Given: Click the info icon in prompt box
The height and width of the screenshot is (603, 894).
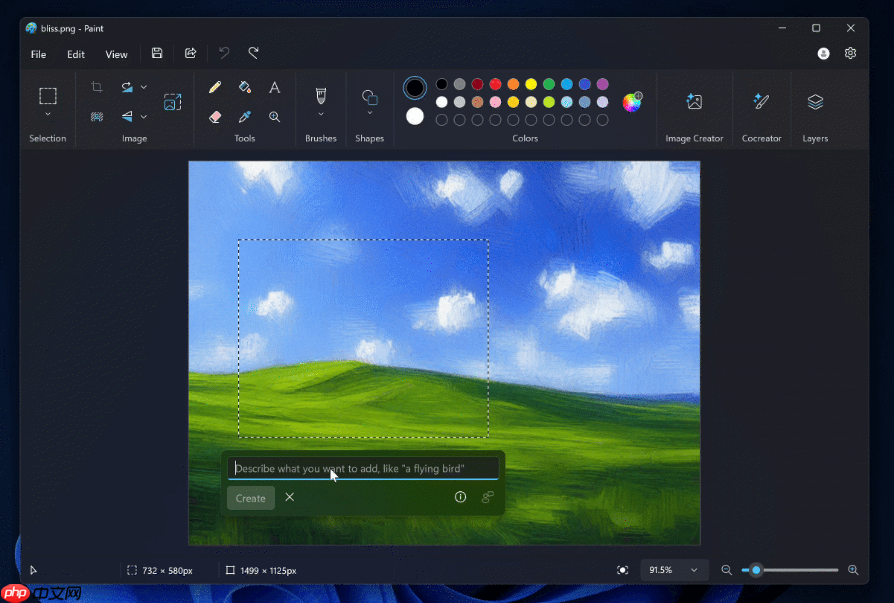Looking at the screenshot, I should point(460,497).
